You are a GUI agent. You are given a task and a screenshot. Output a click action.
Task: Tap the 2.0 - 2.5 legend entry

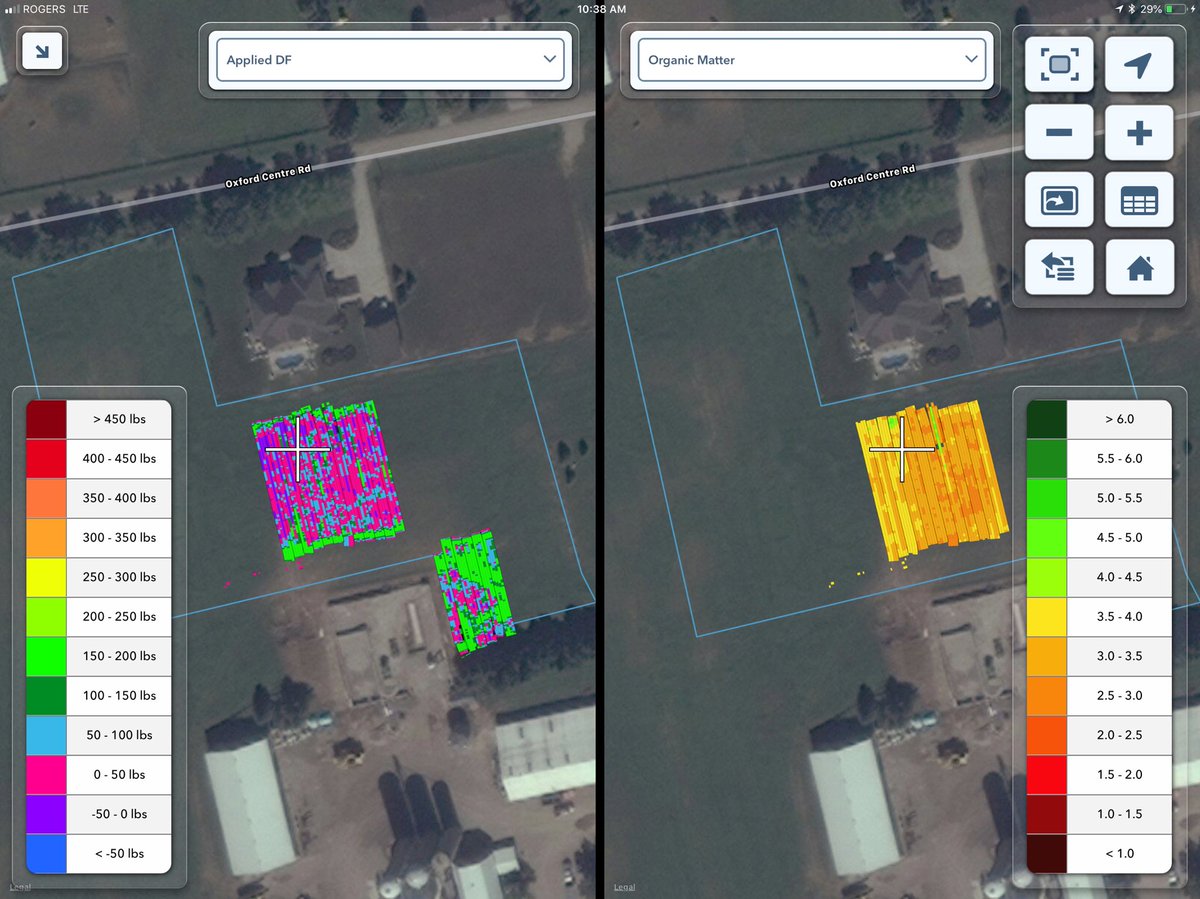pyautogui.click(x=1099, y=735)
